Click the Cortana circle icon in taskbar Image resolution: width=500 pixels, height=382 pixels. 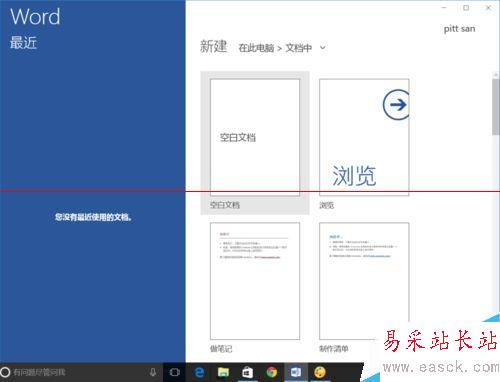[5, 372]
